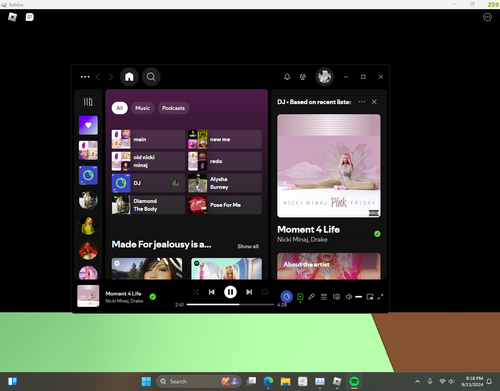Open the Spotify search button
This screenshot has height=391, width=500.
click(x=151, y=77)
